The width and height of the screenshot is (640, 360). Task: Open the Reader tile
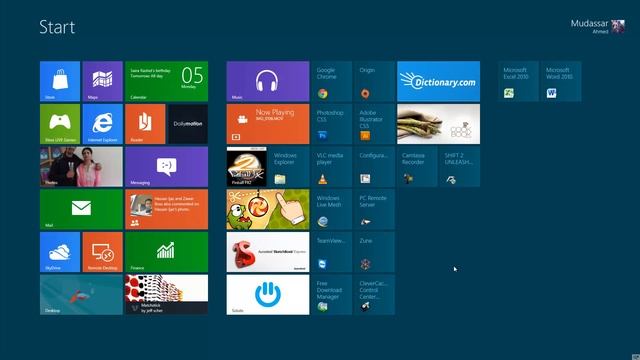(x=145, y=124)
